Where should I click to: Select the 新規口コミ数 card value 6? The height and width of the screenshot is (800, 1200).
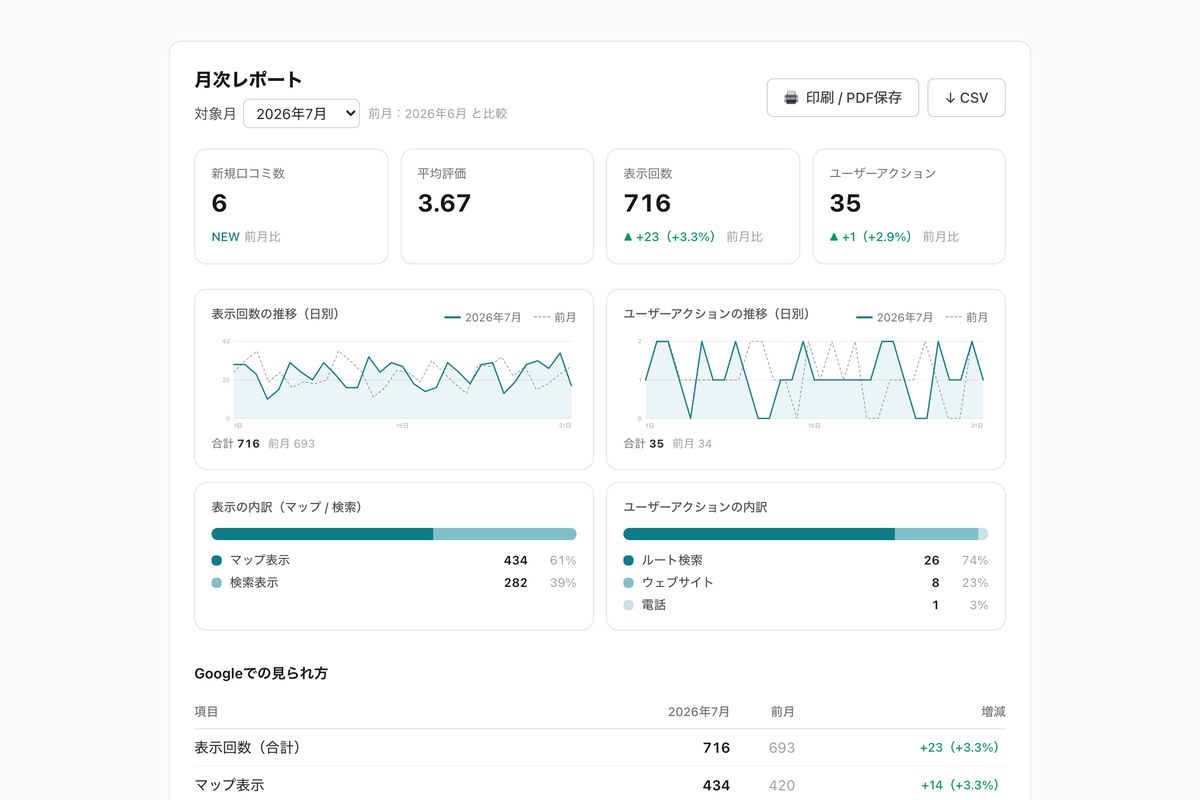point(220,203)
